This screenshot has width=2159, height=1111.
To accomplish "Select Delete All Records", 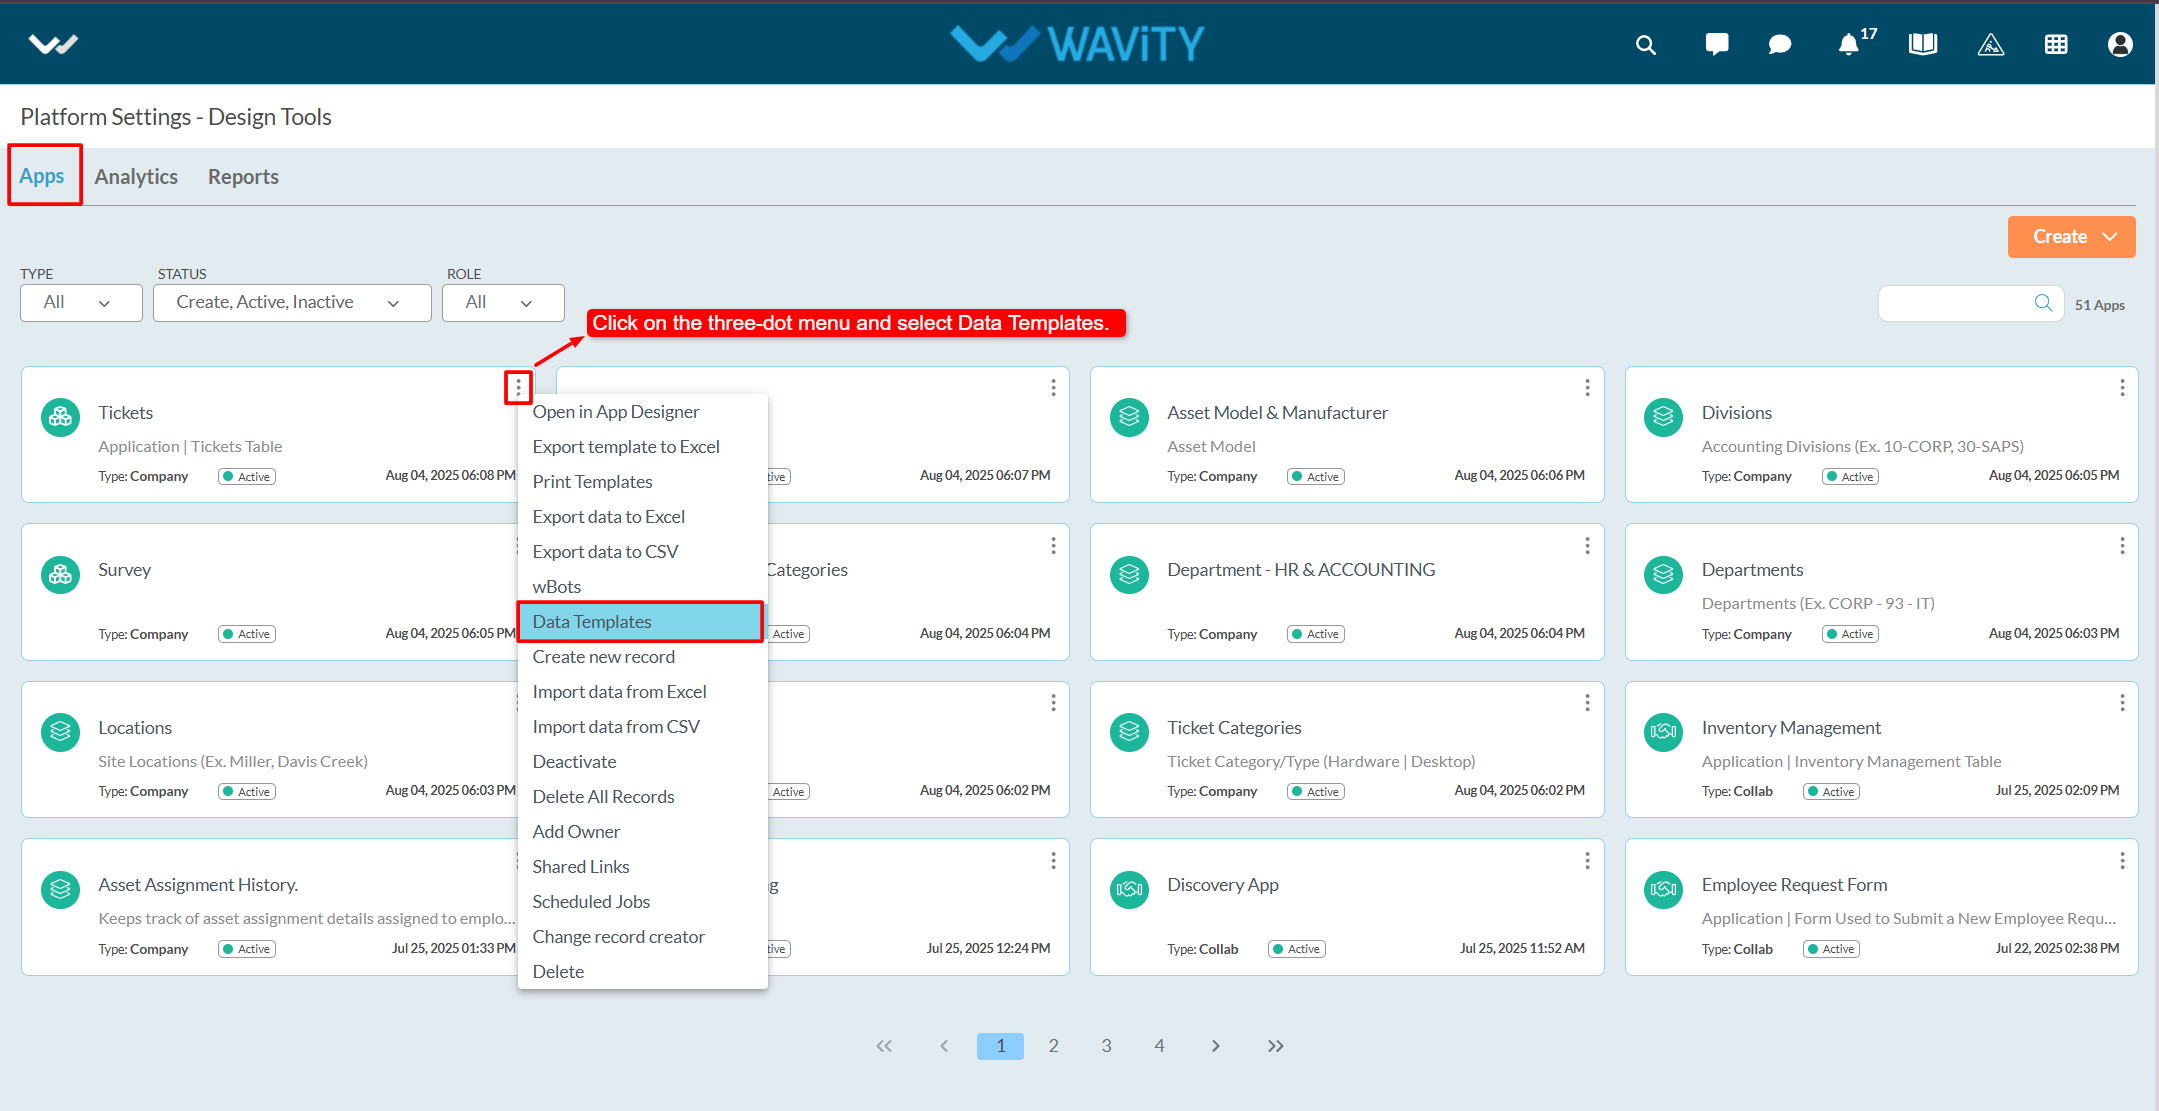I will coord(643,797).
